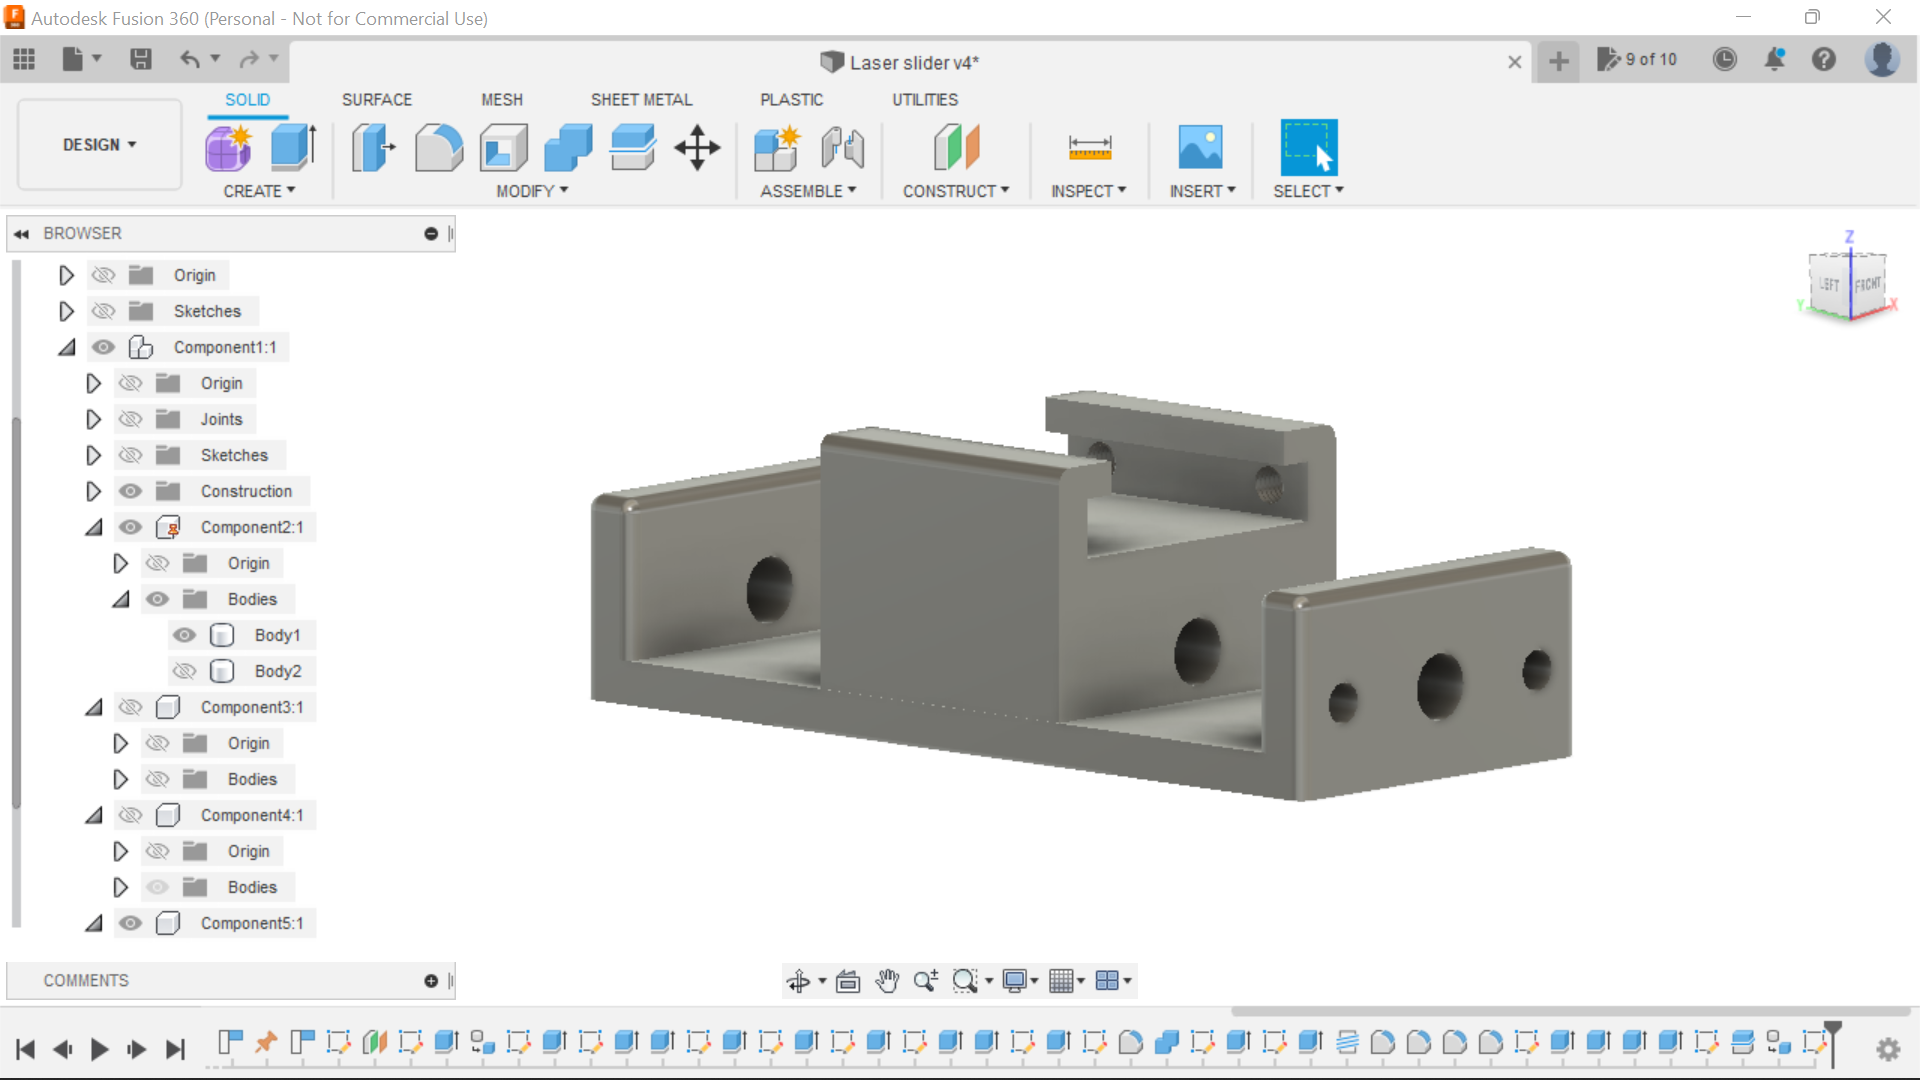
Task: Open the CONSTRUCT dropdown menu
Action: [x=956, y=191]
